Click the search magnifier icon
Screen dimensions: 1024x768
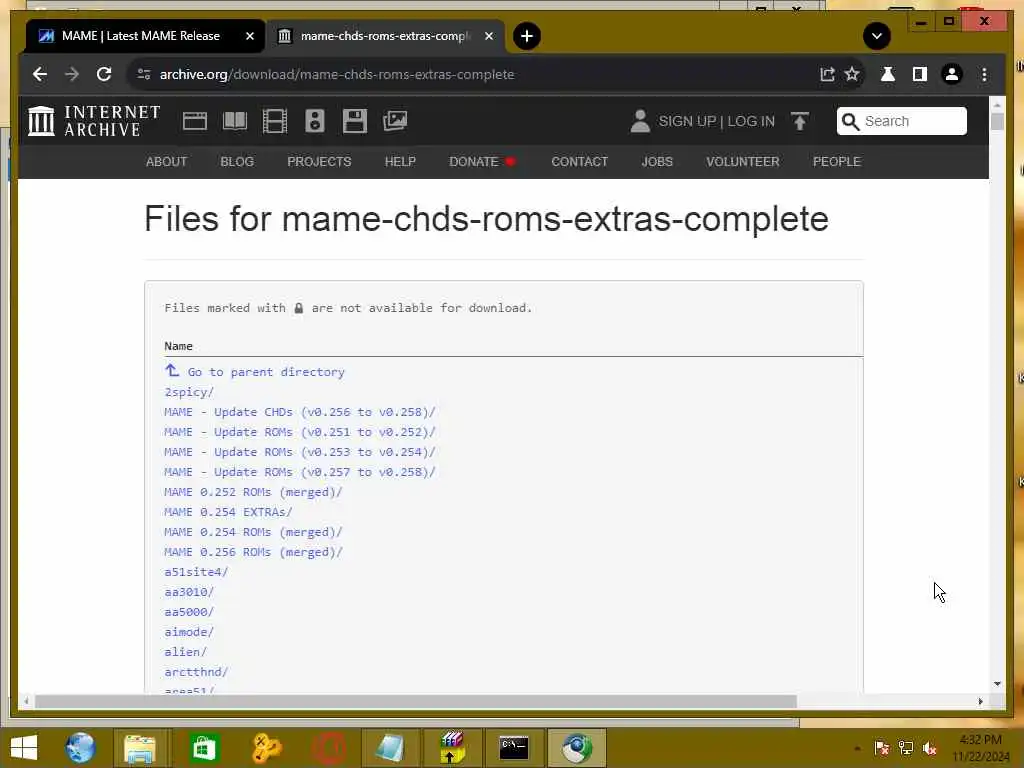pos(850,121)
